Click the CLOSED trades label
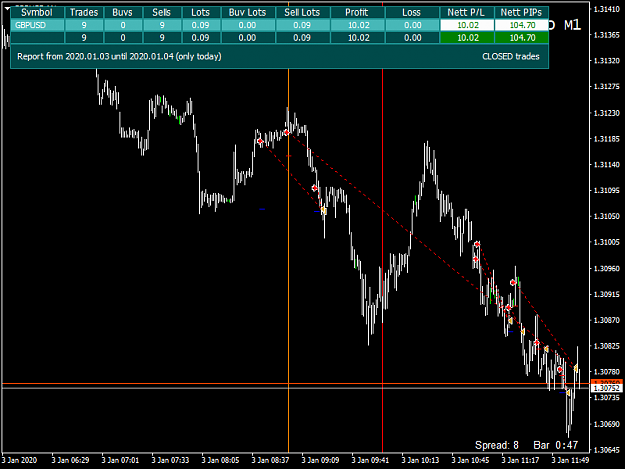 [x=511, y=57]
